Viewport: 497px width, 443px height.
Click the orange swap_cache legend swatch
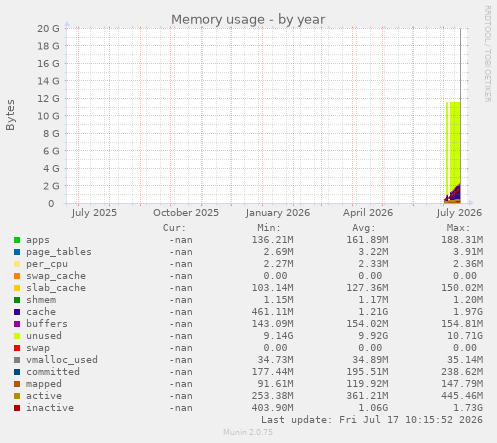(x=17, y=276)
